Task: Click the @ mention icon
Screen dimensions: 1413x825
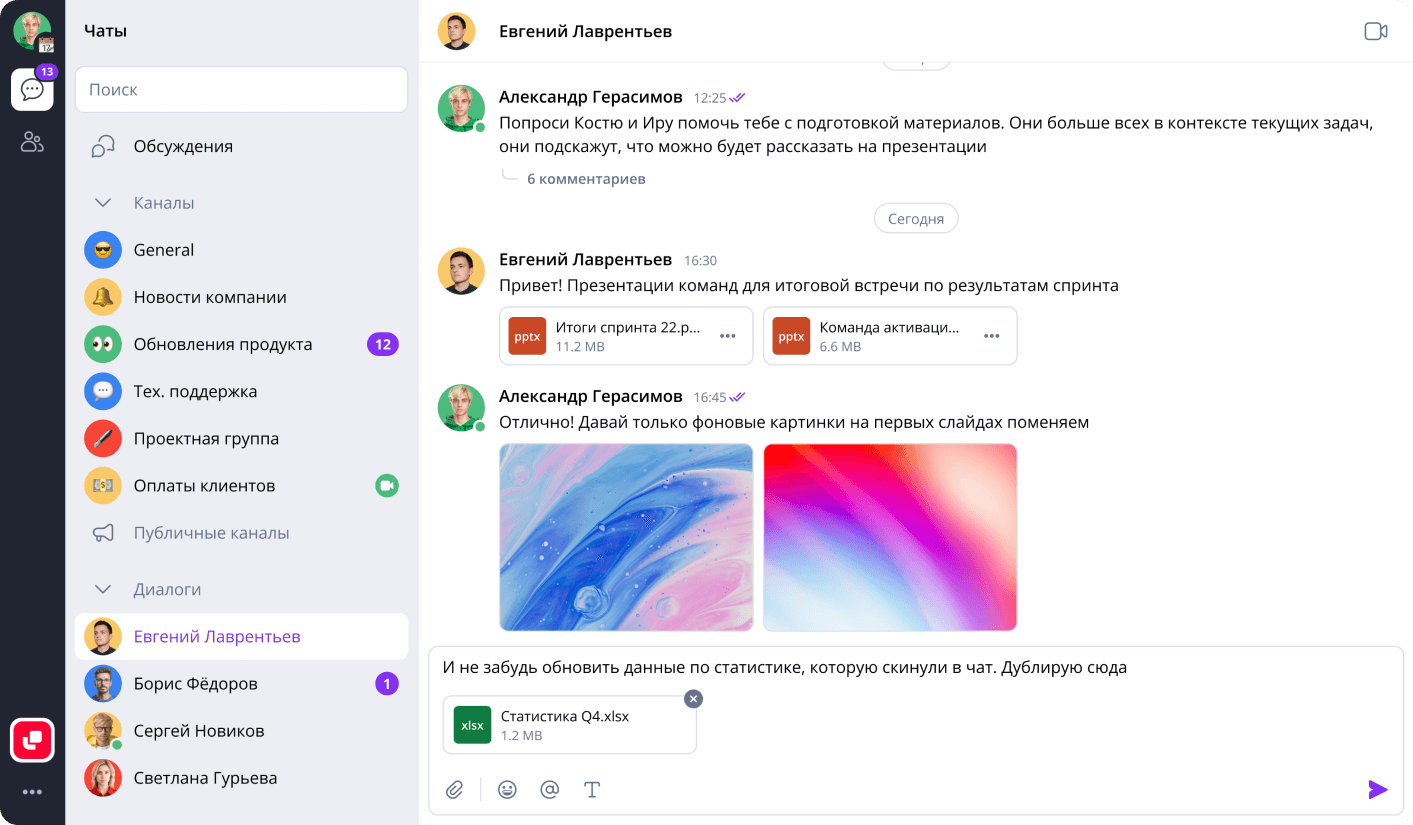Action: pos(549,790)
